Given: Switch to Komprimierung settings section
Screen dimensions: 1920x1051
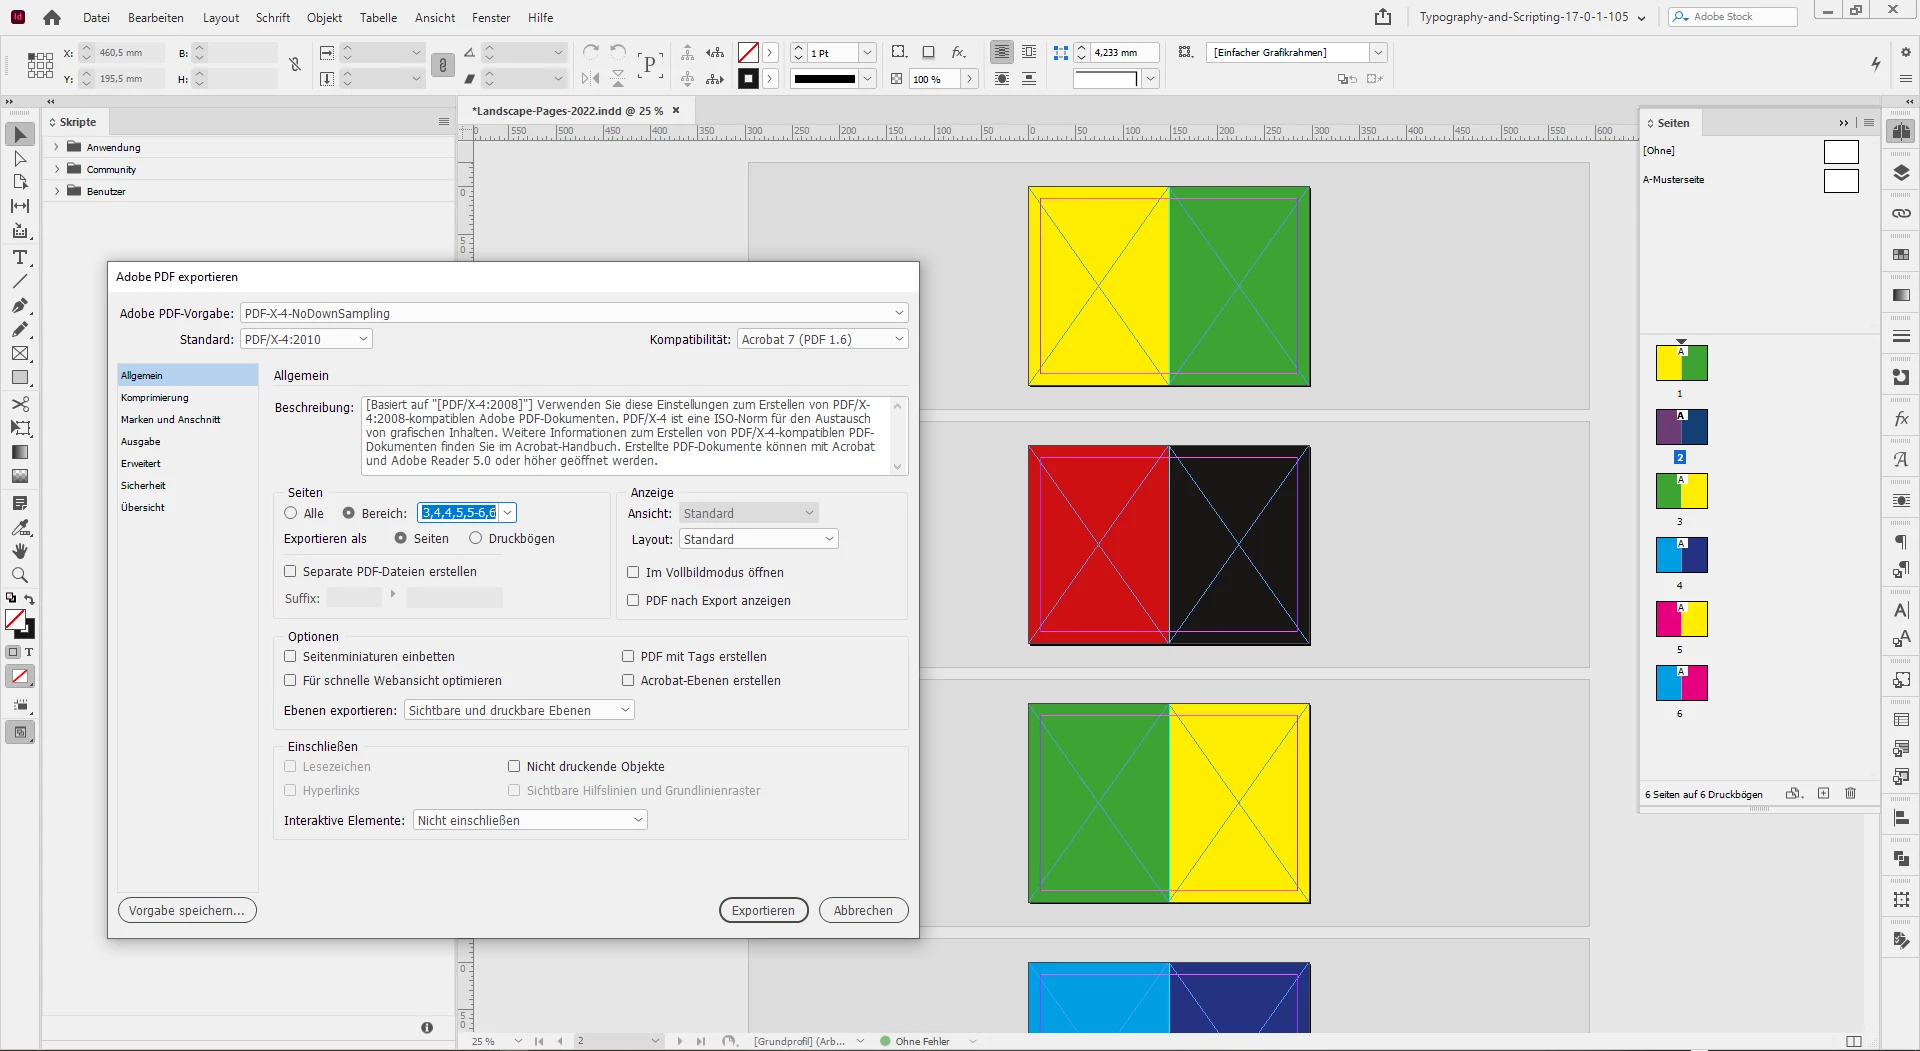Looking at the screenshot, I should point(187,397).
